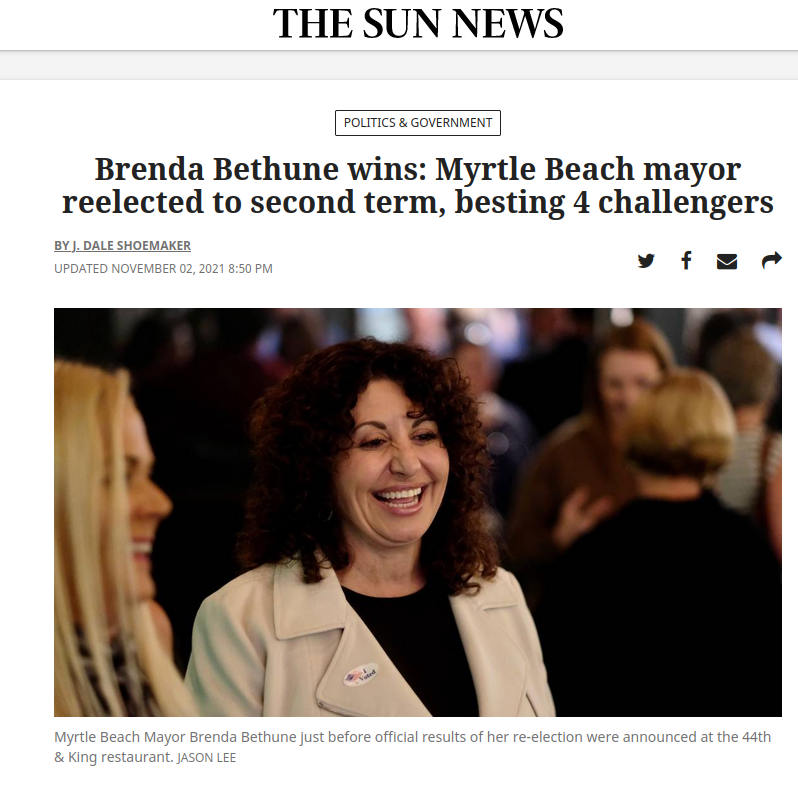This screenshot has width=798, height=785.
Task: Click the gray navigation bar below the masthead
Action: point(399,65)
